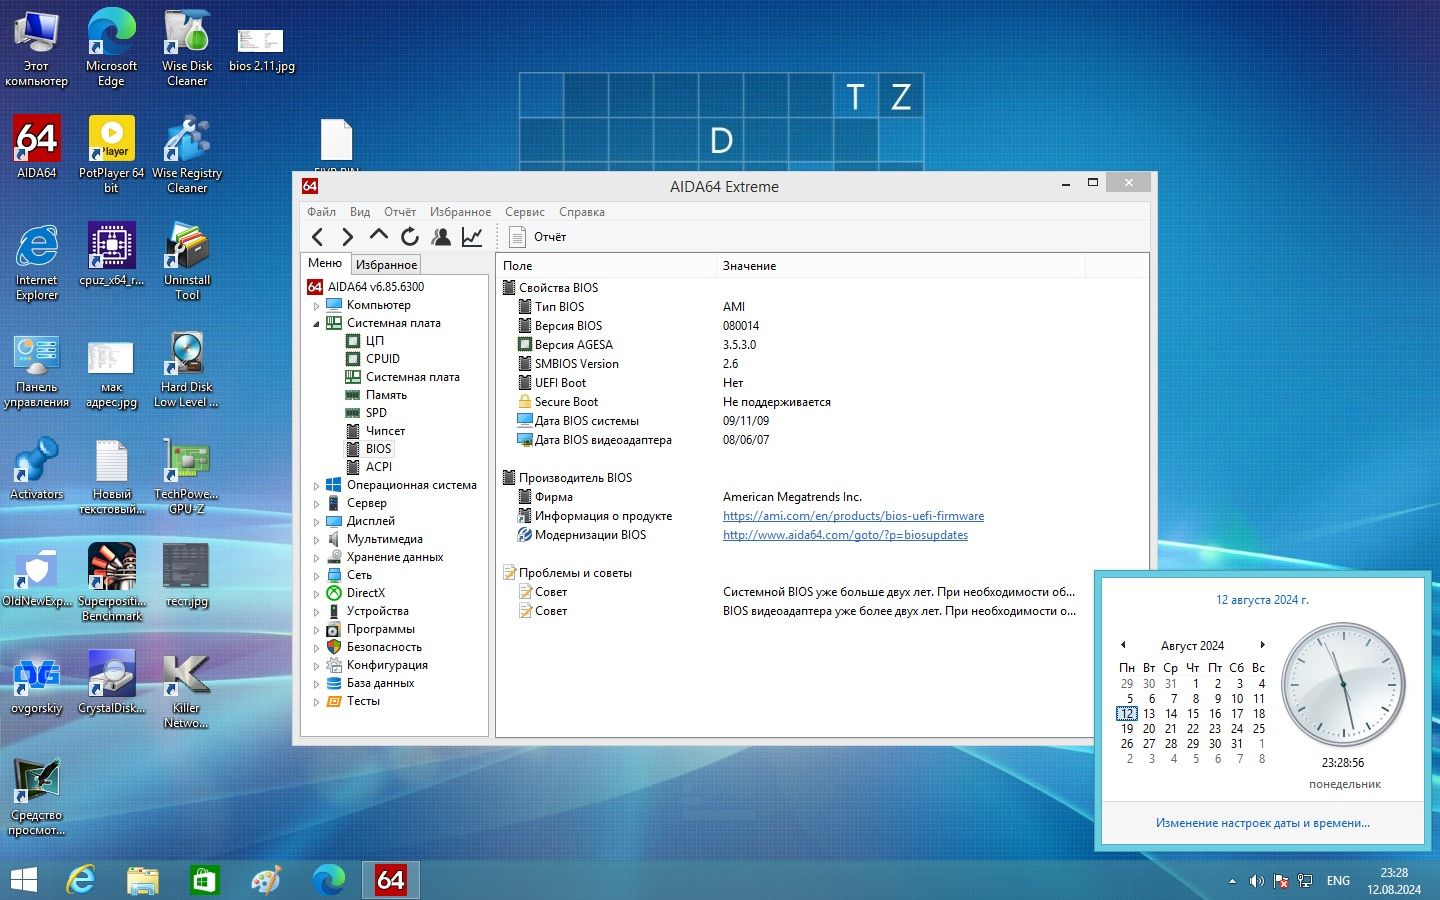This screenshot has height=900, width=1440.
Task: Open the aida64.com biosupdates link
Action: tap(845, 535)
